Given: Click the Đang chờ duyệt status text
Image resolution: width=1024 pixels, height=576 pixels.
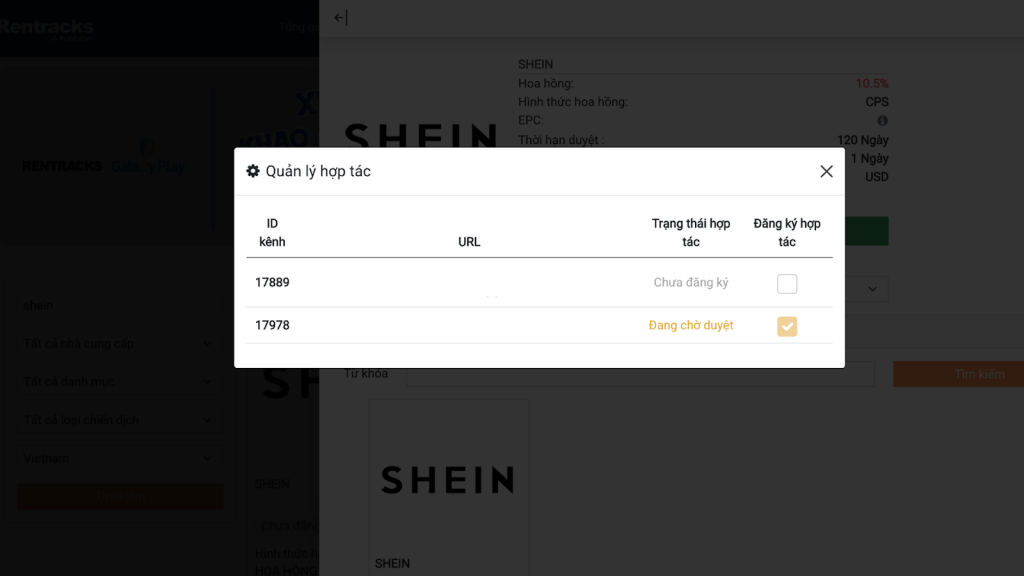Looking at the screenshot, I should (x=691, y=326).
